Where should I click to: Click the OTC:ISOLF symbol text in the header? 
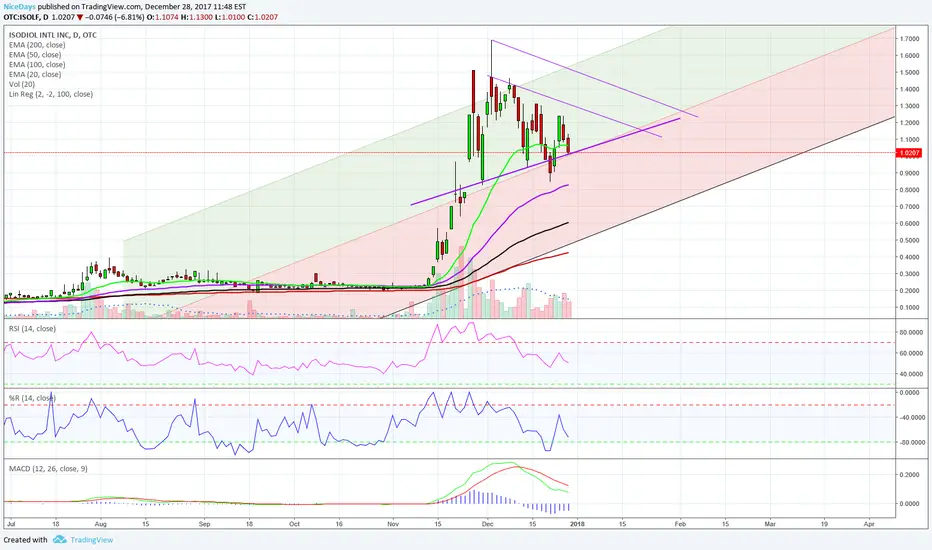pyautogui.click(x=21, y=17)
